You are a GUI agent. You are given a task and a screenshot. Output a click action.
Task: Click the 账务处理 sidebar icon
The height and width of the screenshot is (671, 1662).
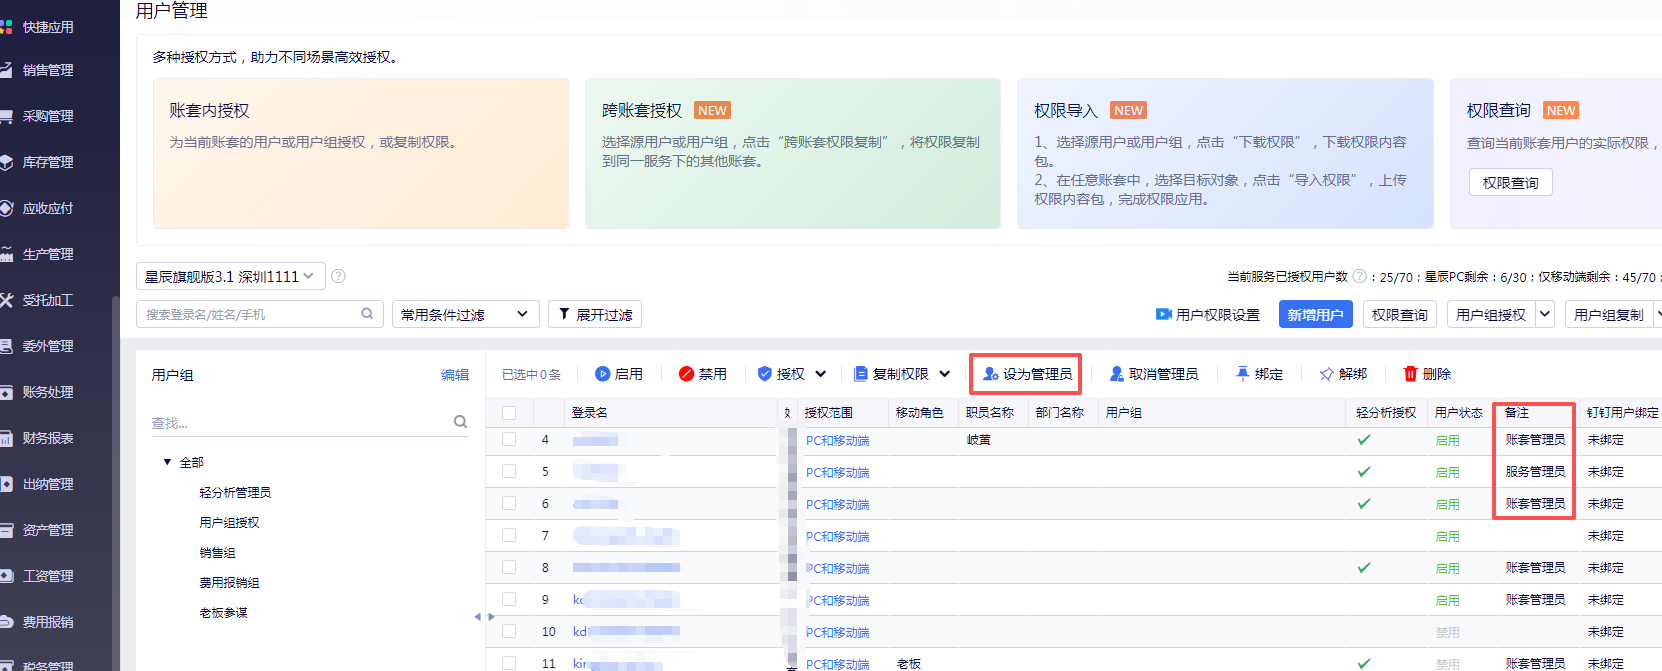(x=6, y=392)
